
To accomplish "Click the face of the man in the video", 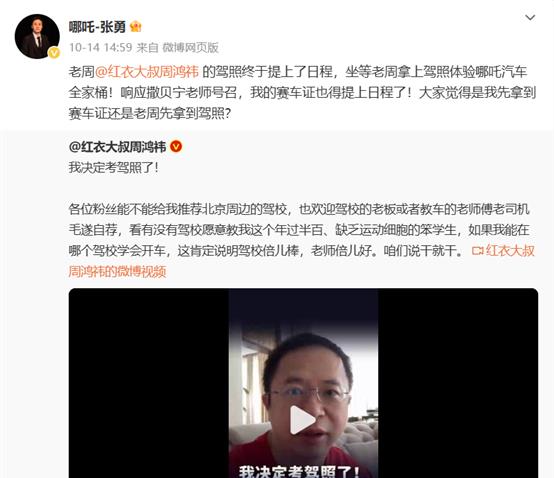I will [307, 392].
